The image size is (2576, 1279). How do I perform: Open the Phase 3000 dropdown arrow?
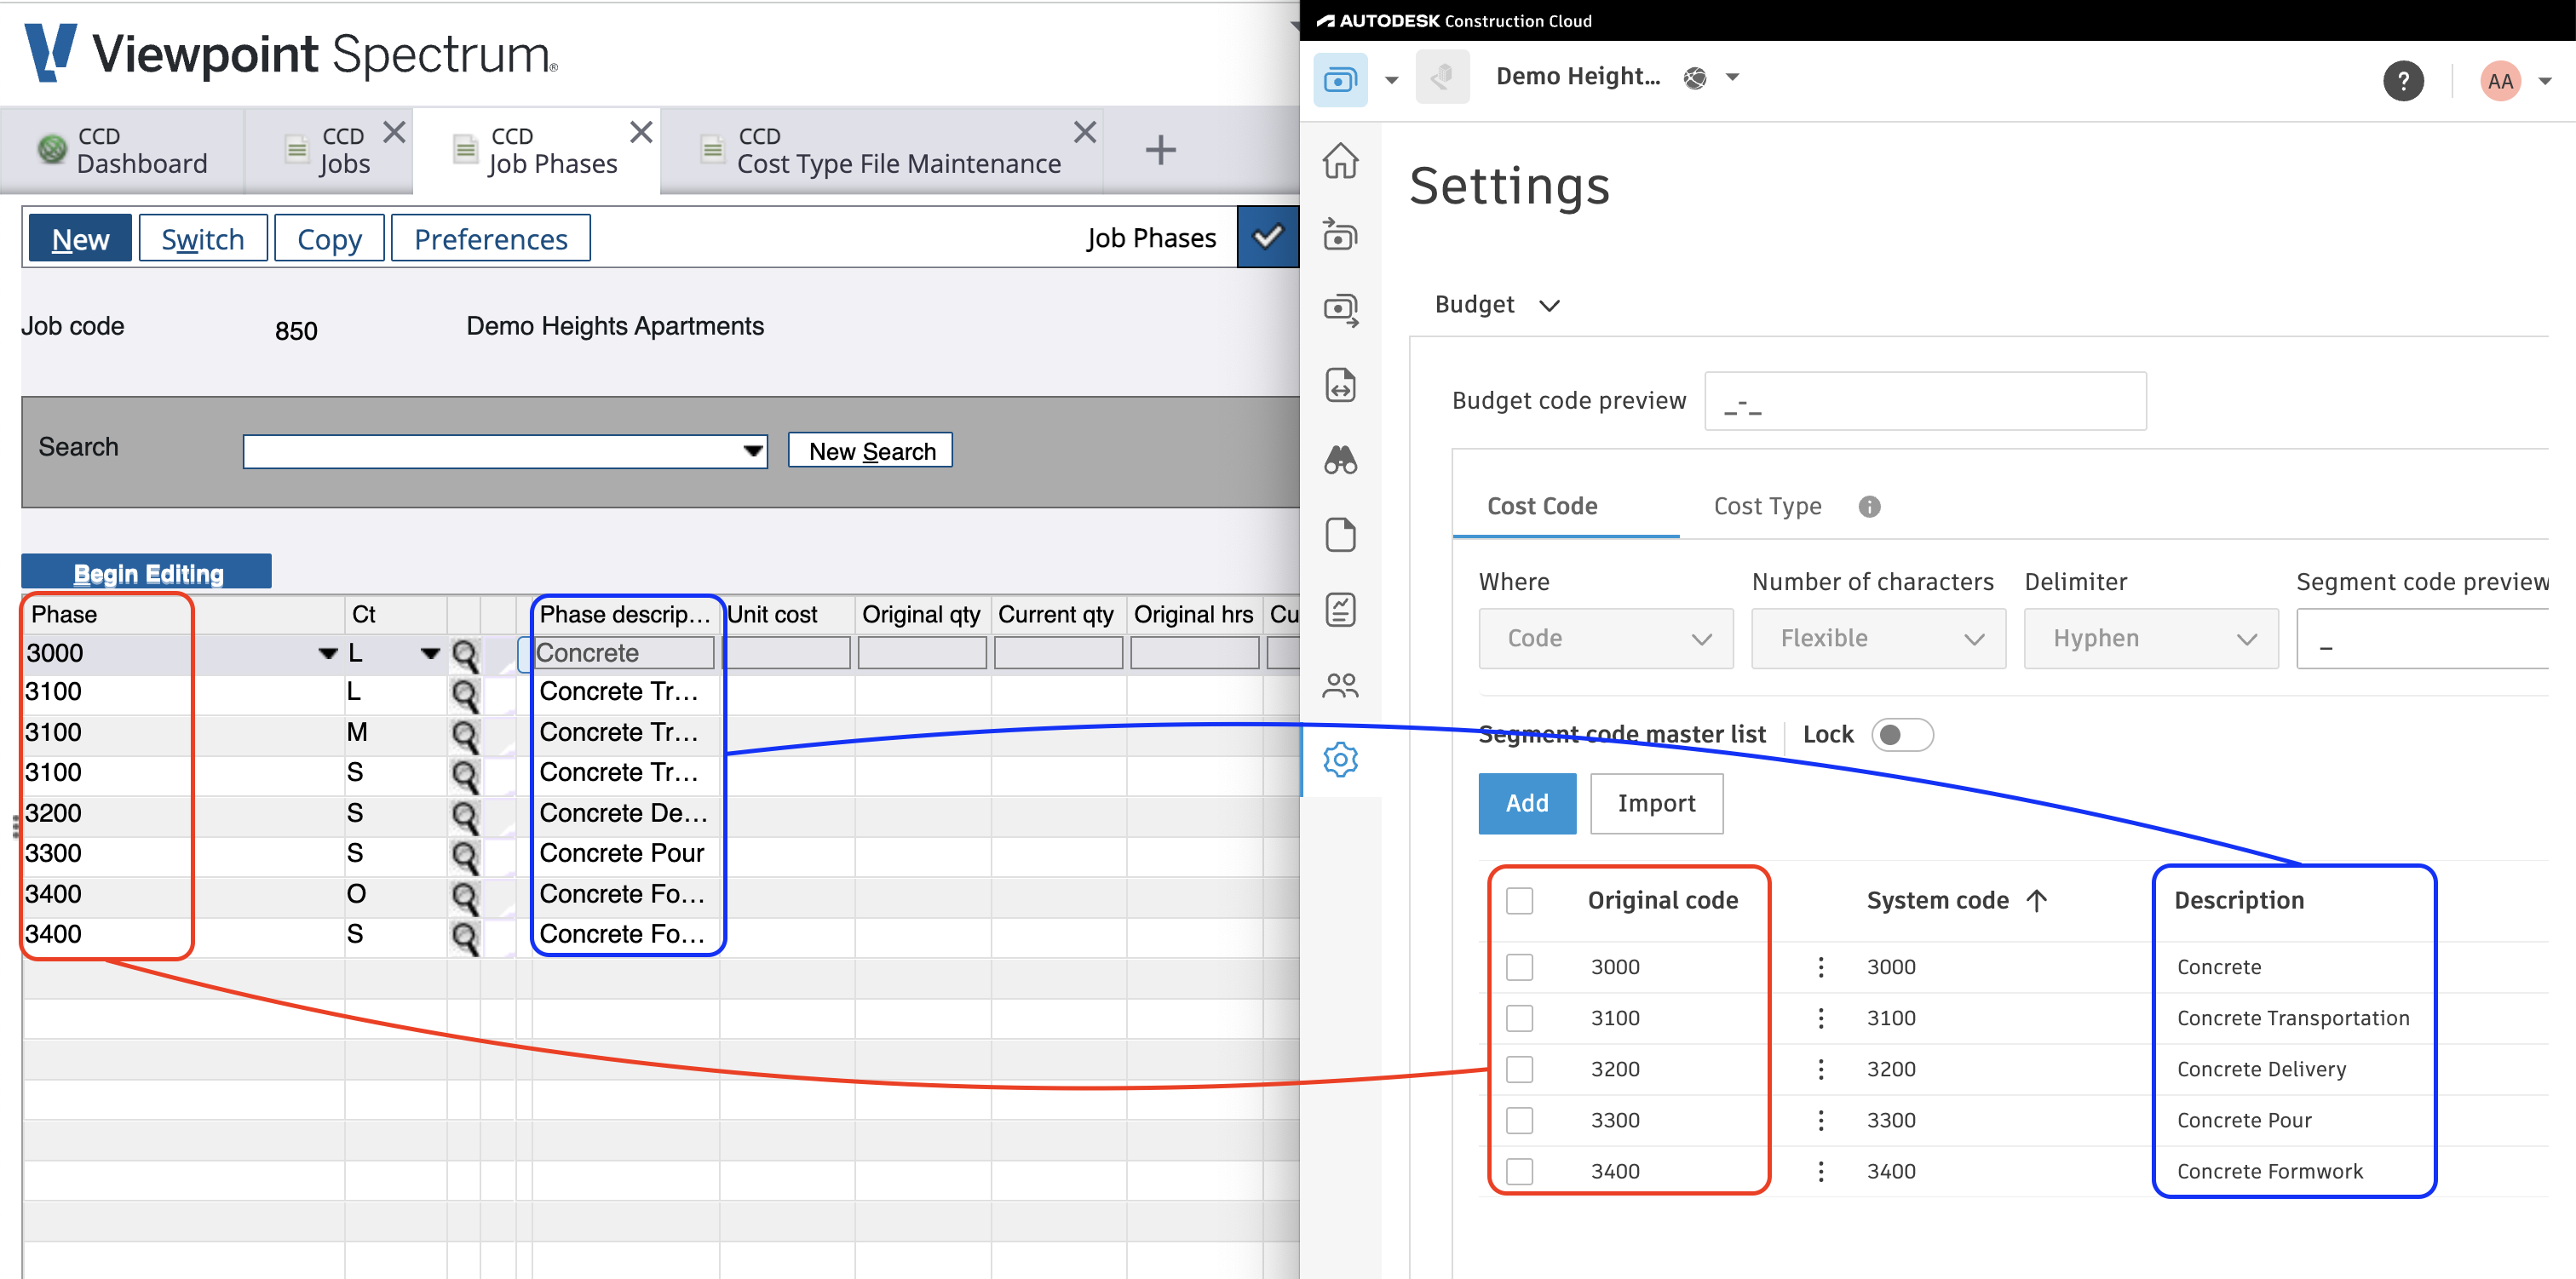click(327, 654)
